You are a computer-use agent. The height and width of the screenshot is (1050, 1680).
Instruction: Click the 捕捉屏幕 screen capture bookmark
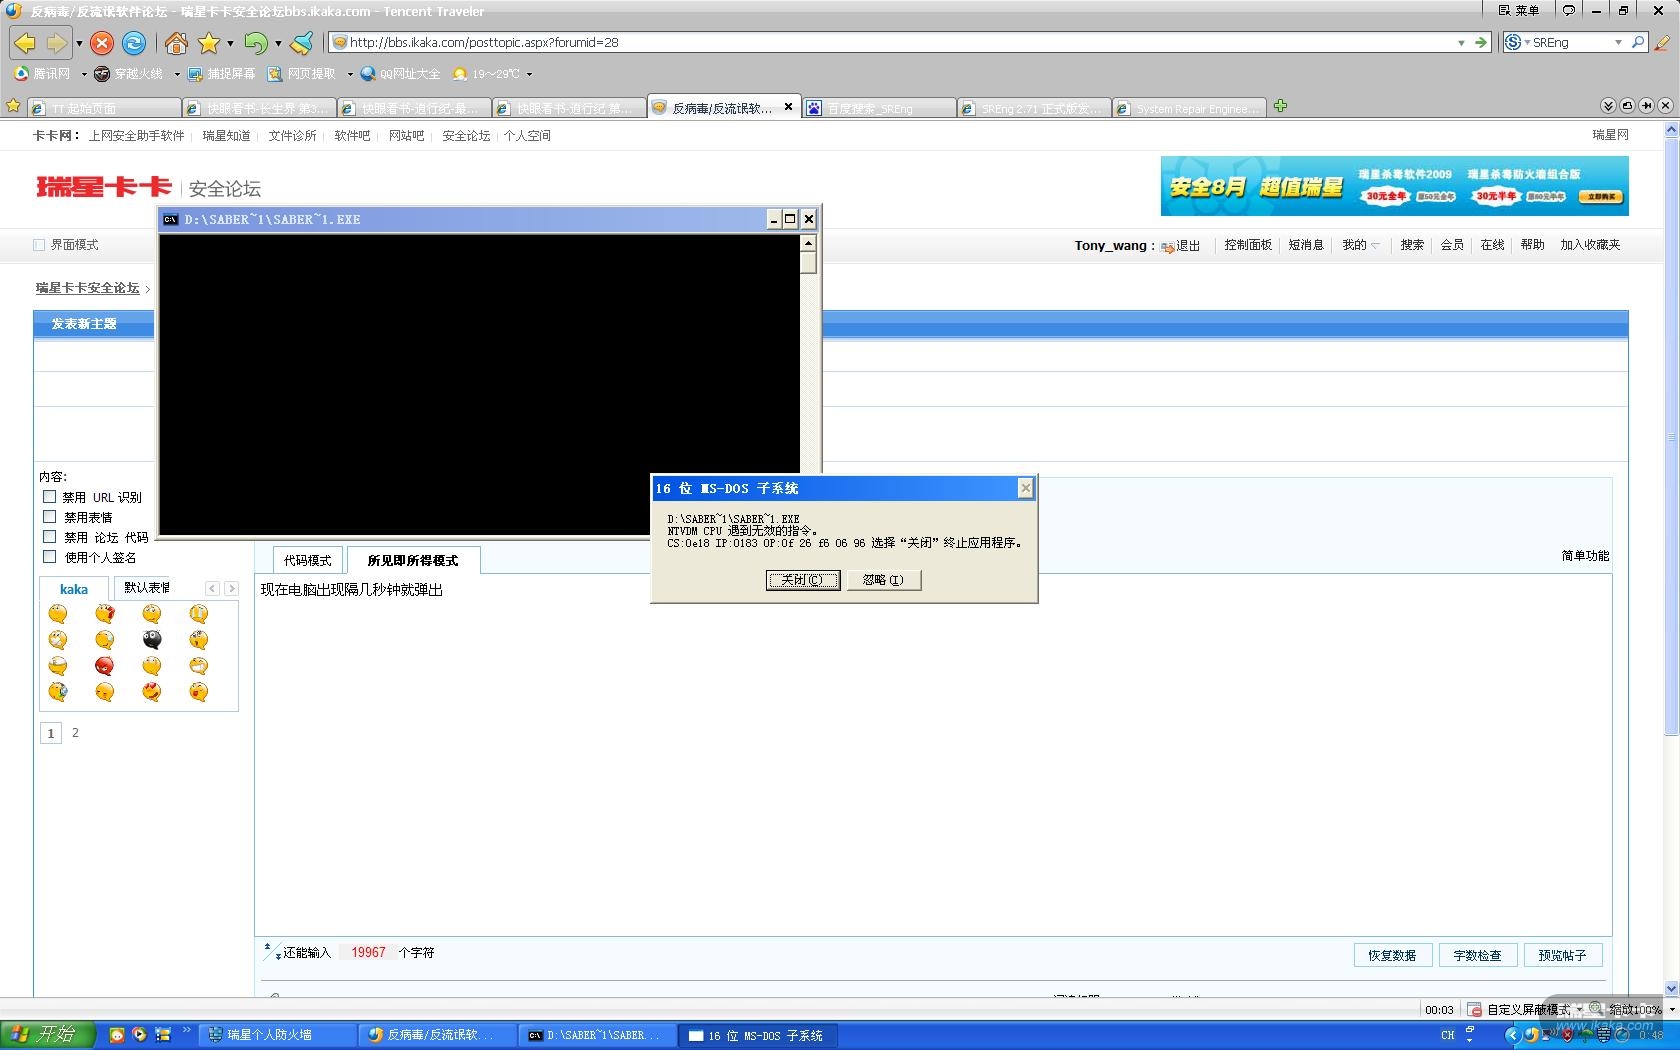(x=222, y=74)
